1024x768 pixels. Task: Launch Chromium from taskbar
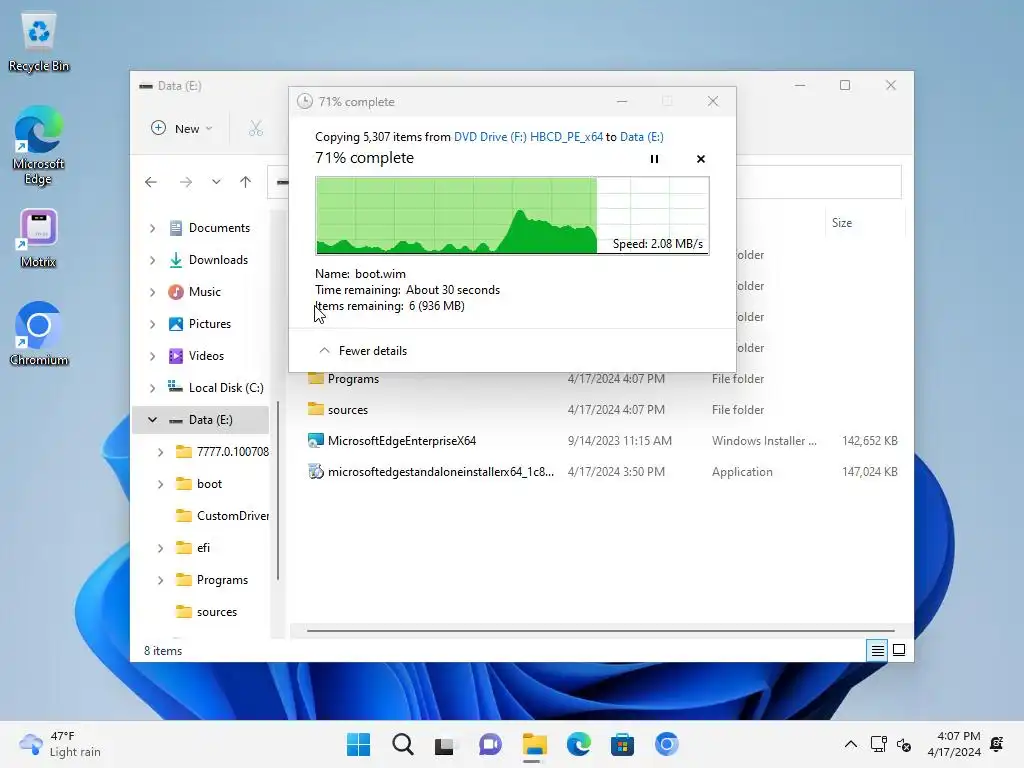click(667, 744)
